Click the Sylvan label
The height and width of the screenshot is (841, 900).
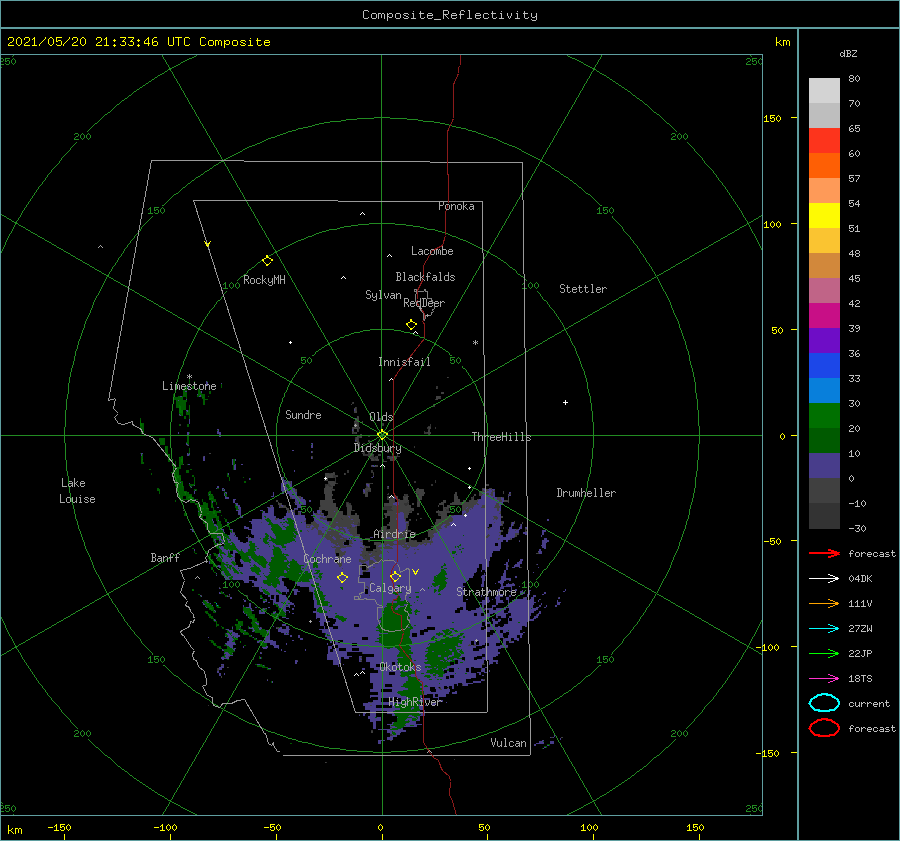click(x=383, y=295)
